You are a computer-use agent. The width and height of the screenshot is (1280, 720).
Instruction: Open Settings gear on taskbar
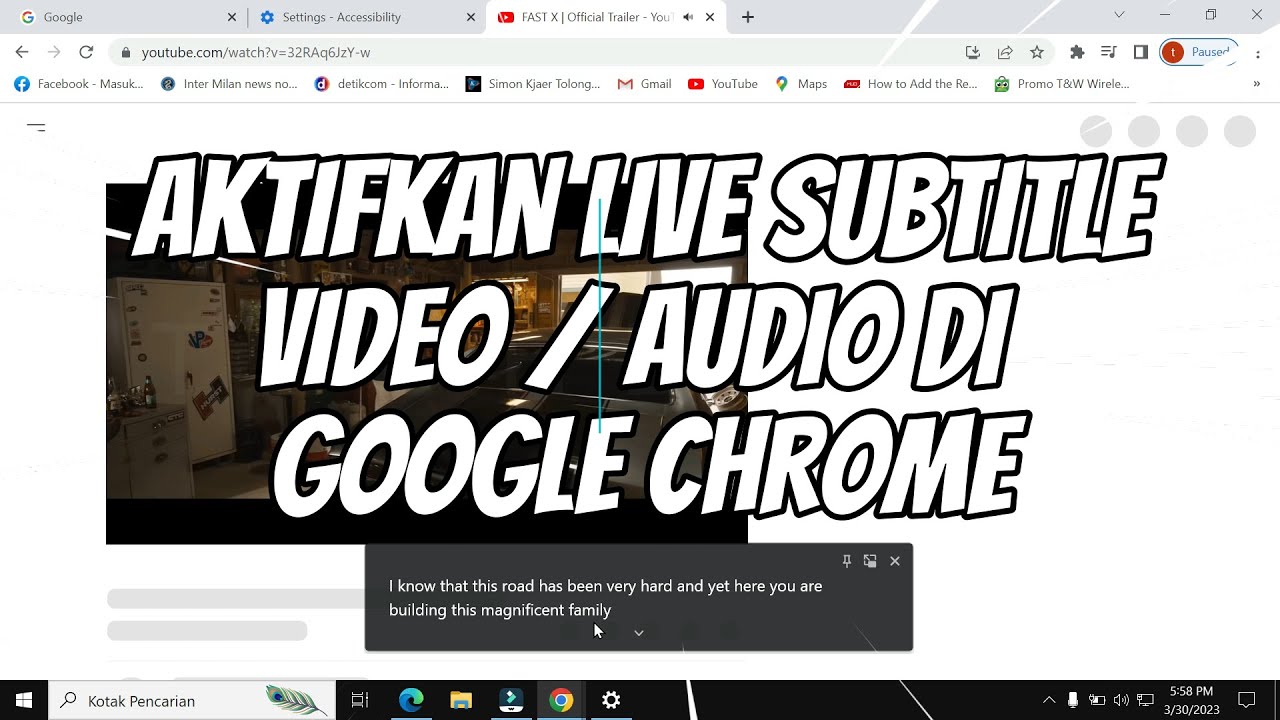tap(611, 700)
